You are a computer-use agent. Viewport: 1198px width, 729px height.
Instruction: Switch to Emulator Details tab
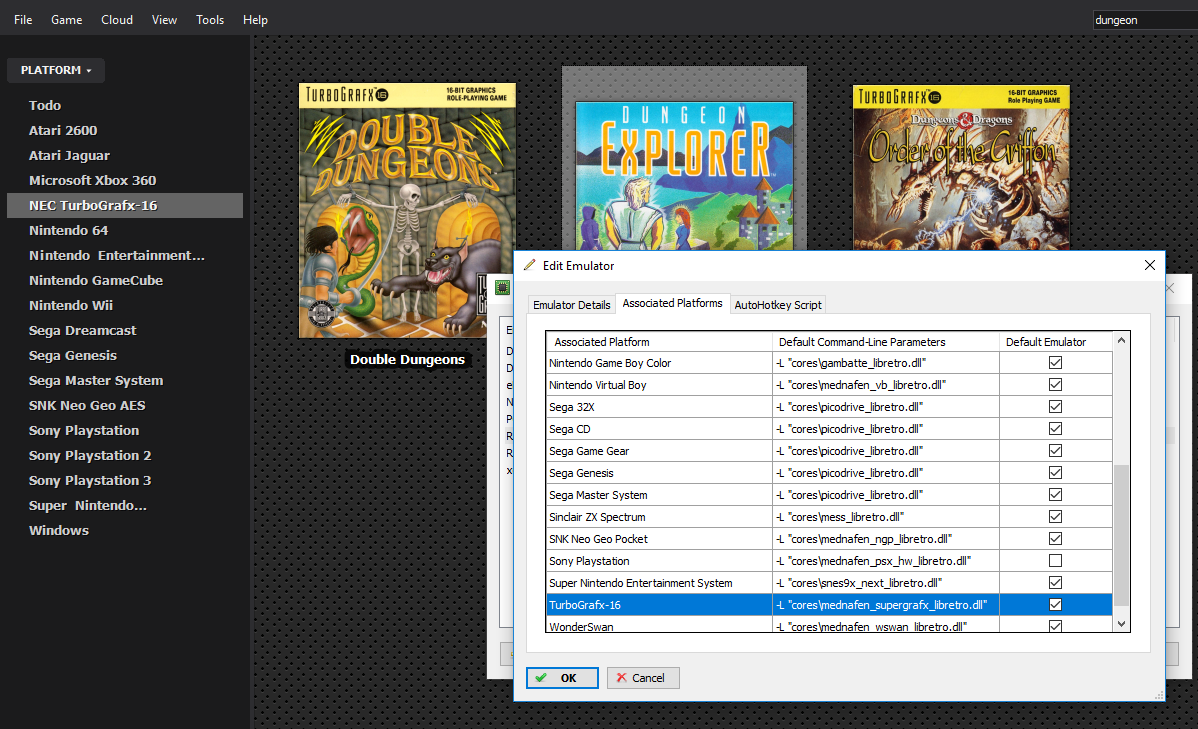point(571,305)
